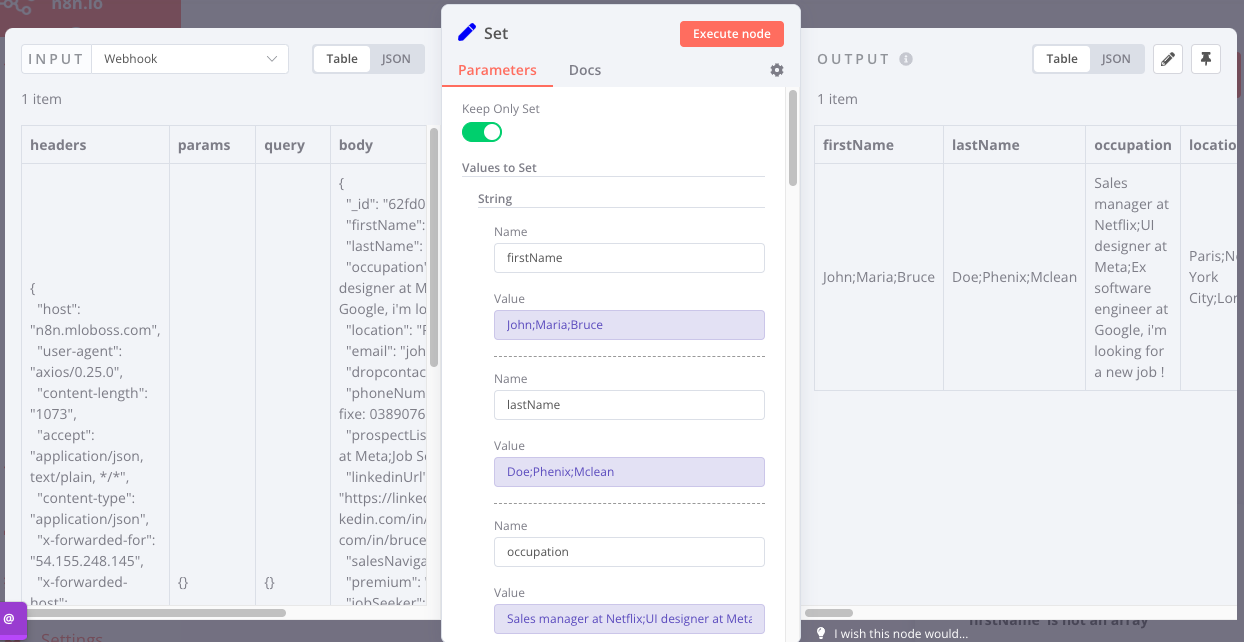Image resolution: width=1244 pixels, height=642 pixels.
Task: Click the Execute node button
Action: tap(732, 34)
